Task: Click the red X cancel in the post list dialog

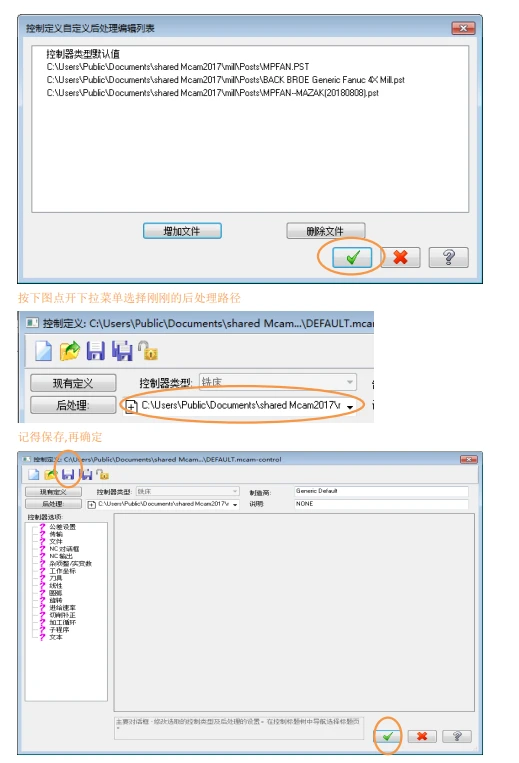Action: 400,257
